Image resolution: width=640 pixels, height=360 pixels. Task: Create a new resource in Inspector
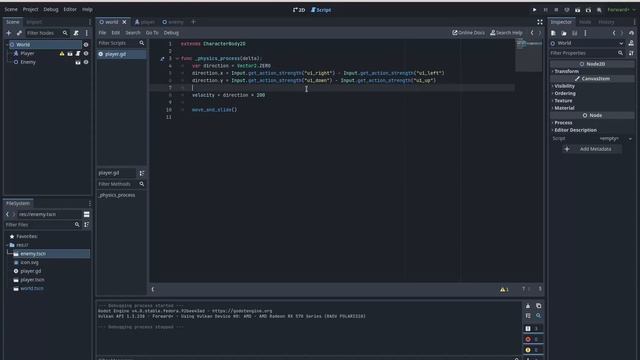click(553, 33)
